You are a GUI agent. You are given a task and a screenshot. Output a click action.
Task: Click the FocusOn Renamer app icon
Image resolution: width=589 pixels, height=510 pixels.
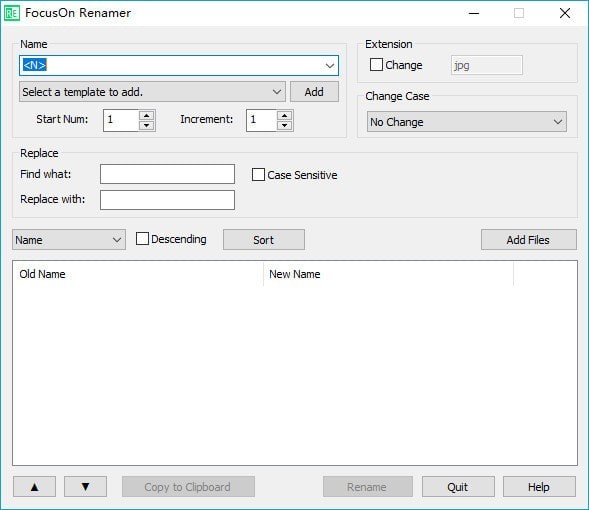point(12,14)
